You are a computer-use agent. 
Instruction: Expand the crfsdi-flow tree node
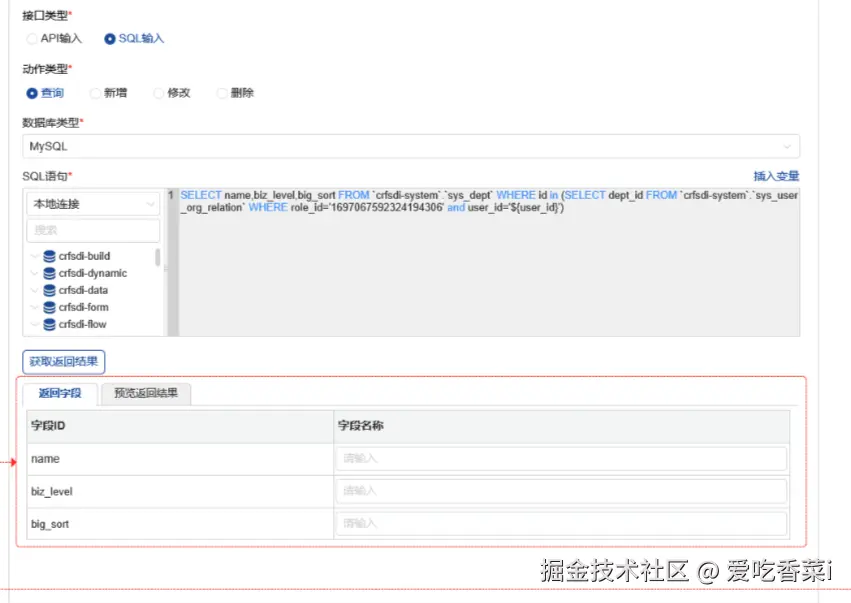point(35,325)
